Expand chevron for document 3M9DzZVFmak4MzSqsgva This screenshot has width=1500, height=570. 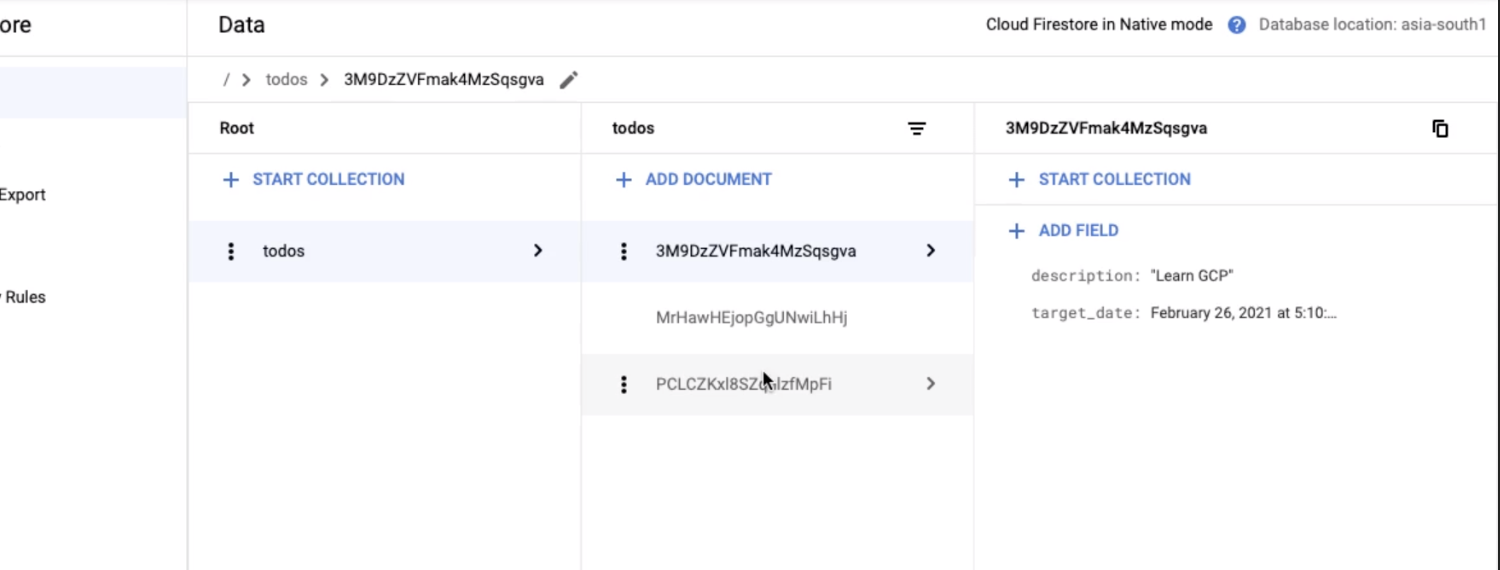tap(931, 251)
